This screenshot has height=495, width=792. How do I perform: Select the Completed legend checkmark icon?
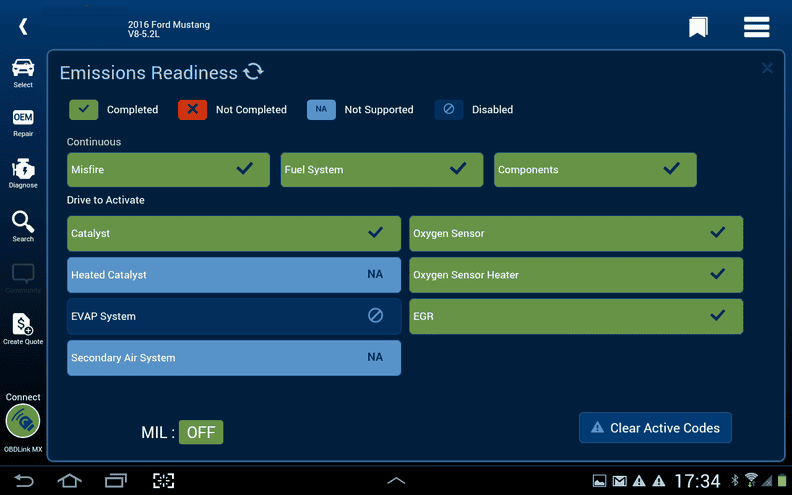pyautogui.click(x=83, y=110)
